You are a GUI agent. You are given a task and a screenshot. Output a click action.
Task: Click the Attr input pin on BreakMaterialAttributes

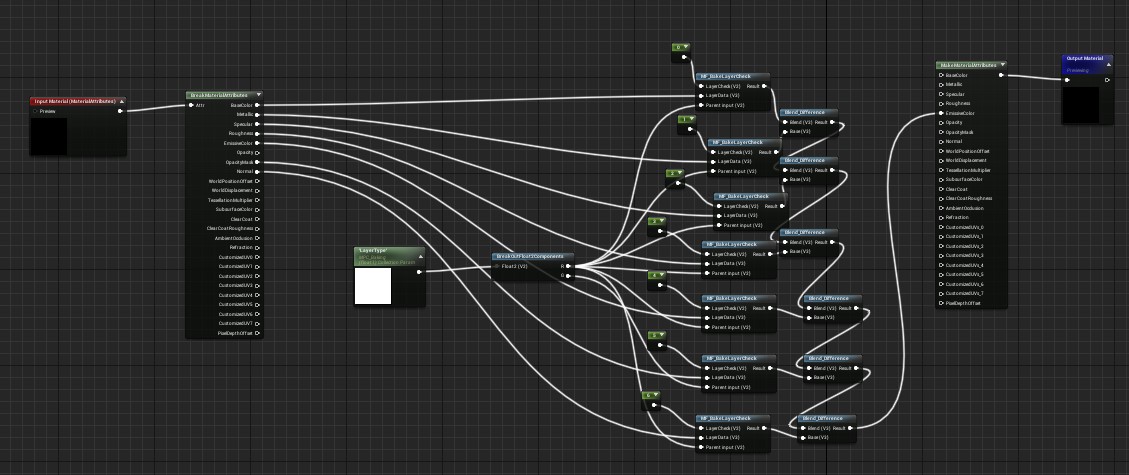click(191, 104)
